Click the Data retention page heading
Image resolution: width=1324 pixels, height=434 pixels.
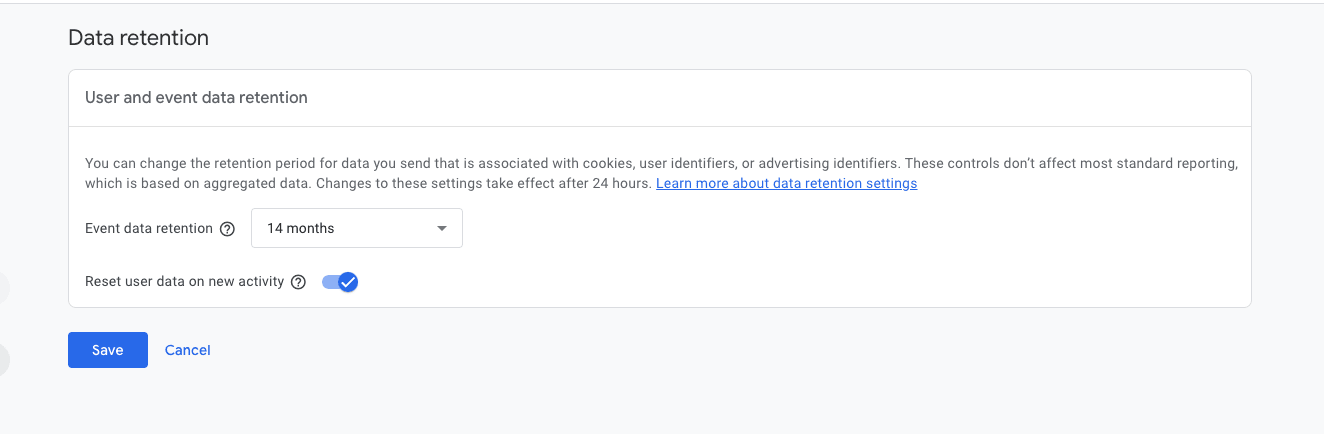point(138,38)
